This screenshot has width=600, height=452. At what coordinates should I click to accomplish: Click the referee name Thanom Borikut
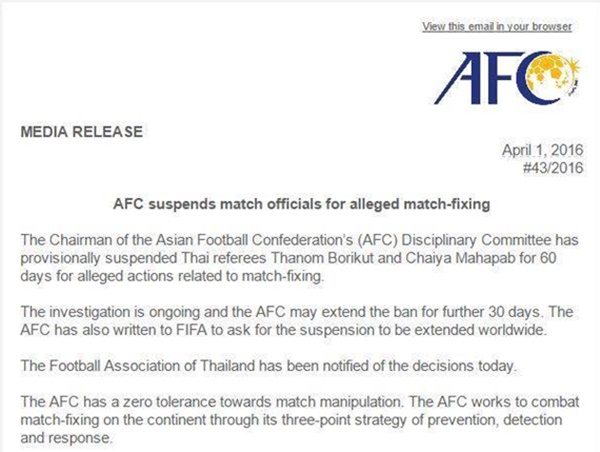[322, 258]
